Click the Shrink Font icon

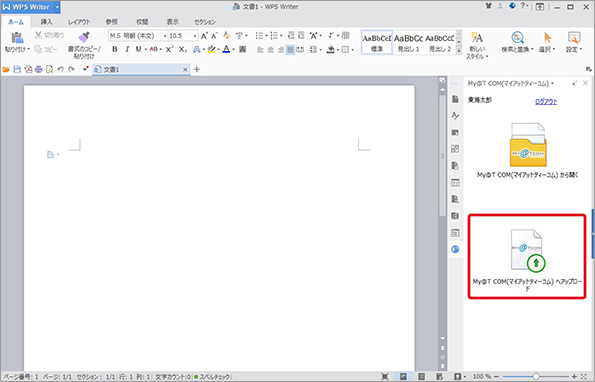click(x=214, y=36)
